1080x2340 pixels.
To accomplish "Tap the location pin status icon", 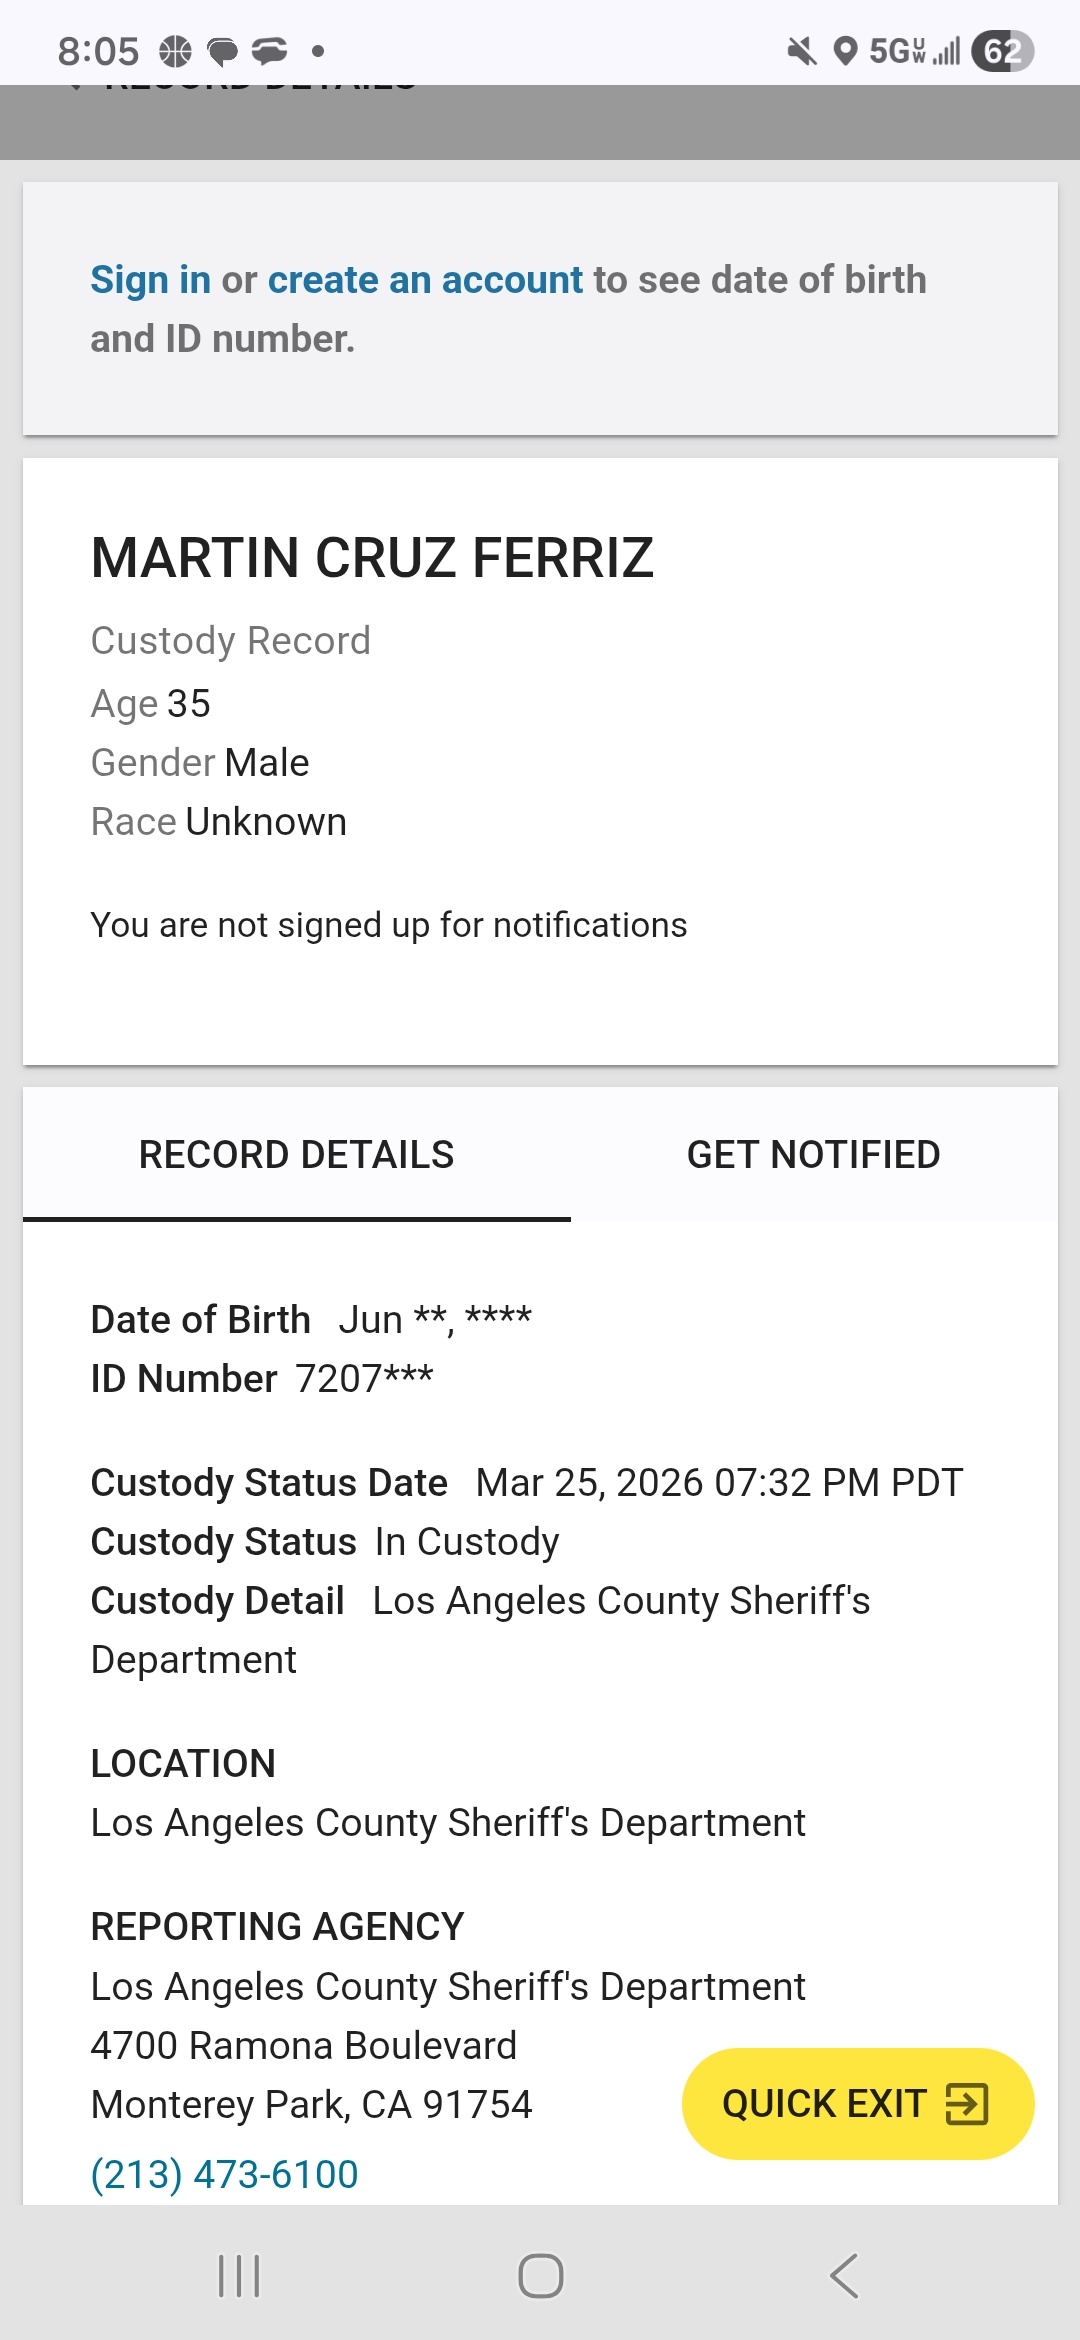I will pyautogui.click(x=845, y=51).
